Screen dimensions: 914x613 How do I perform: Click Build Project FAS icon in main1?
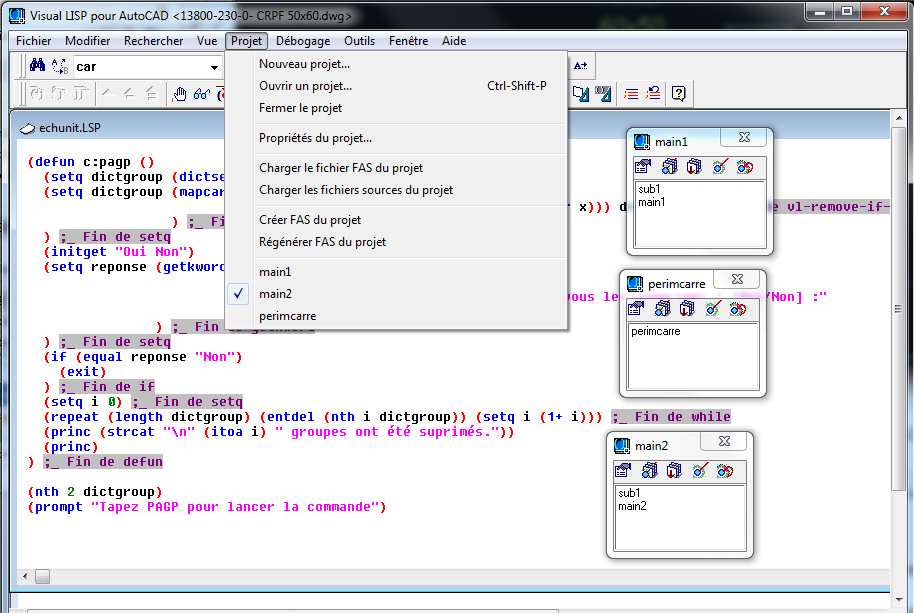[x=720, y=167]
